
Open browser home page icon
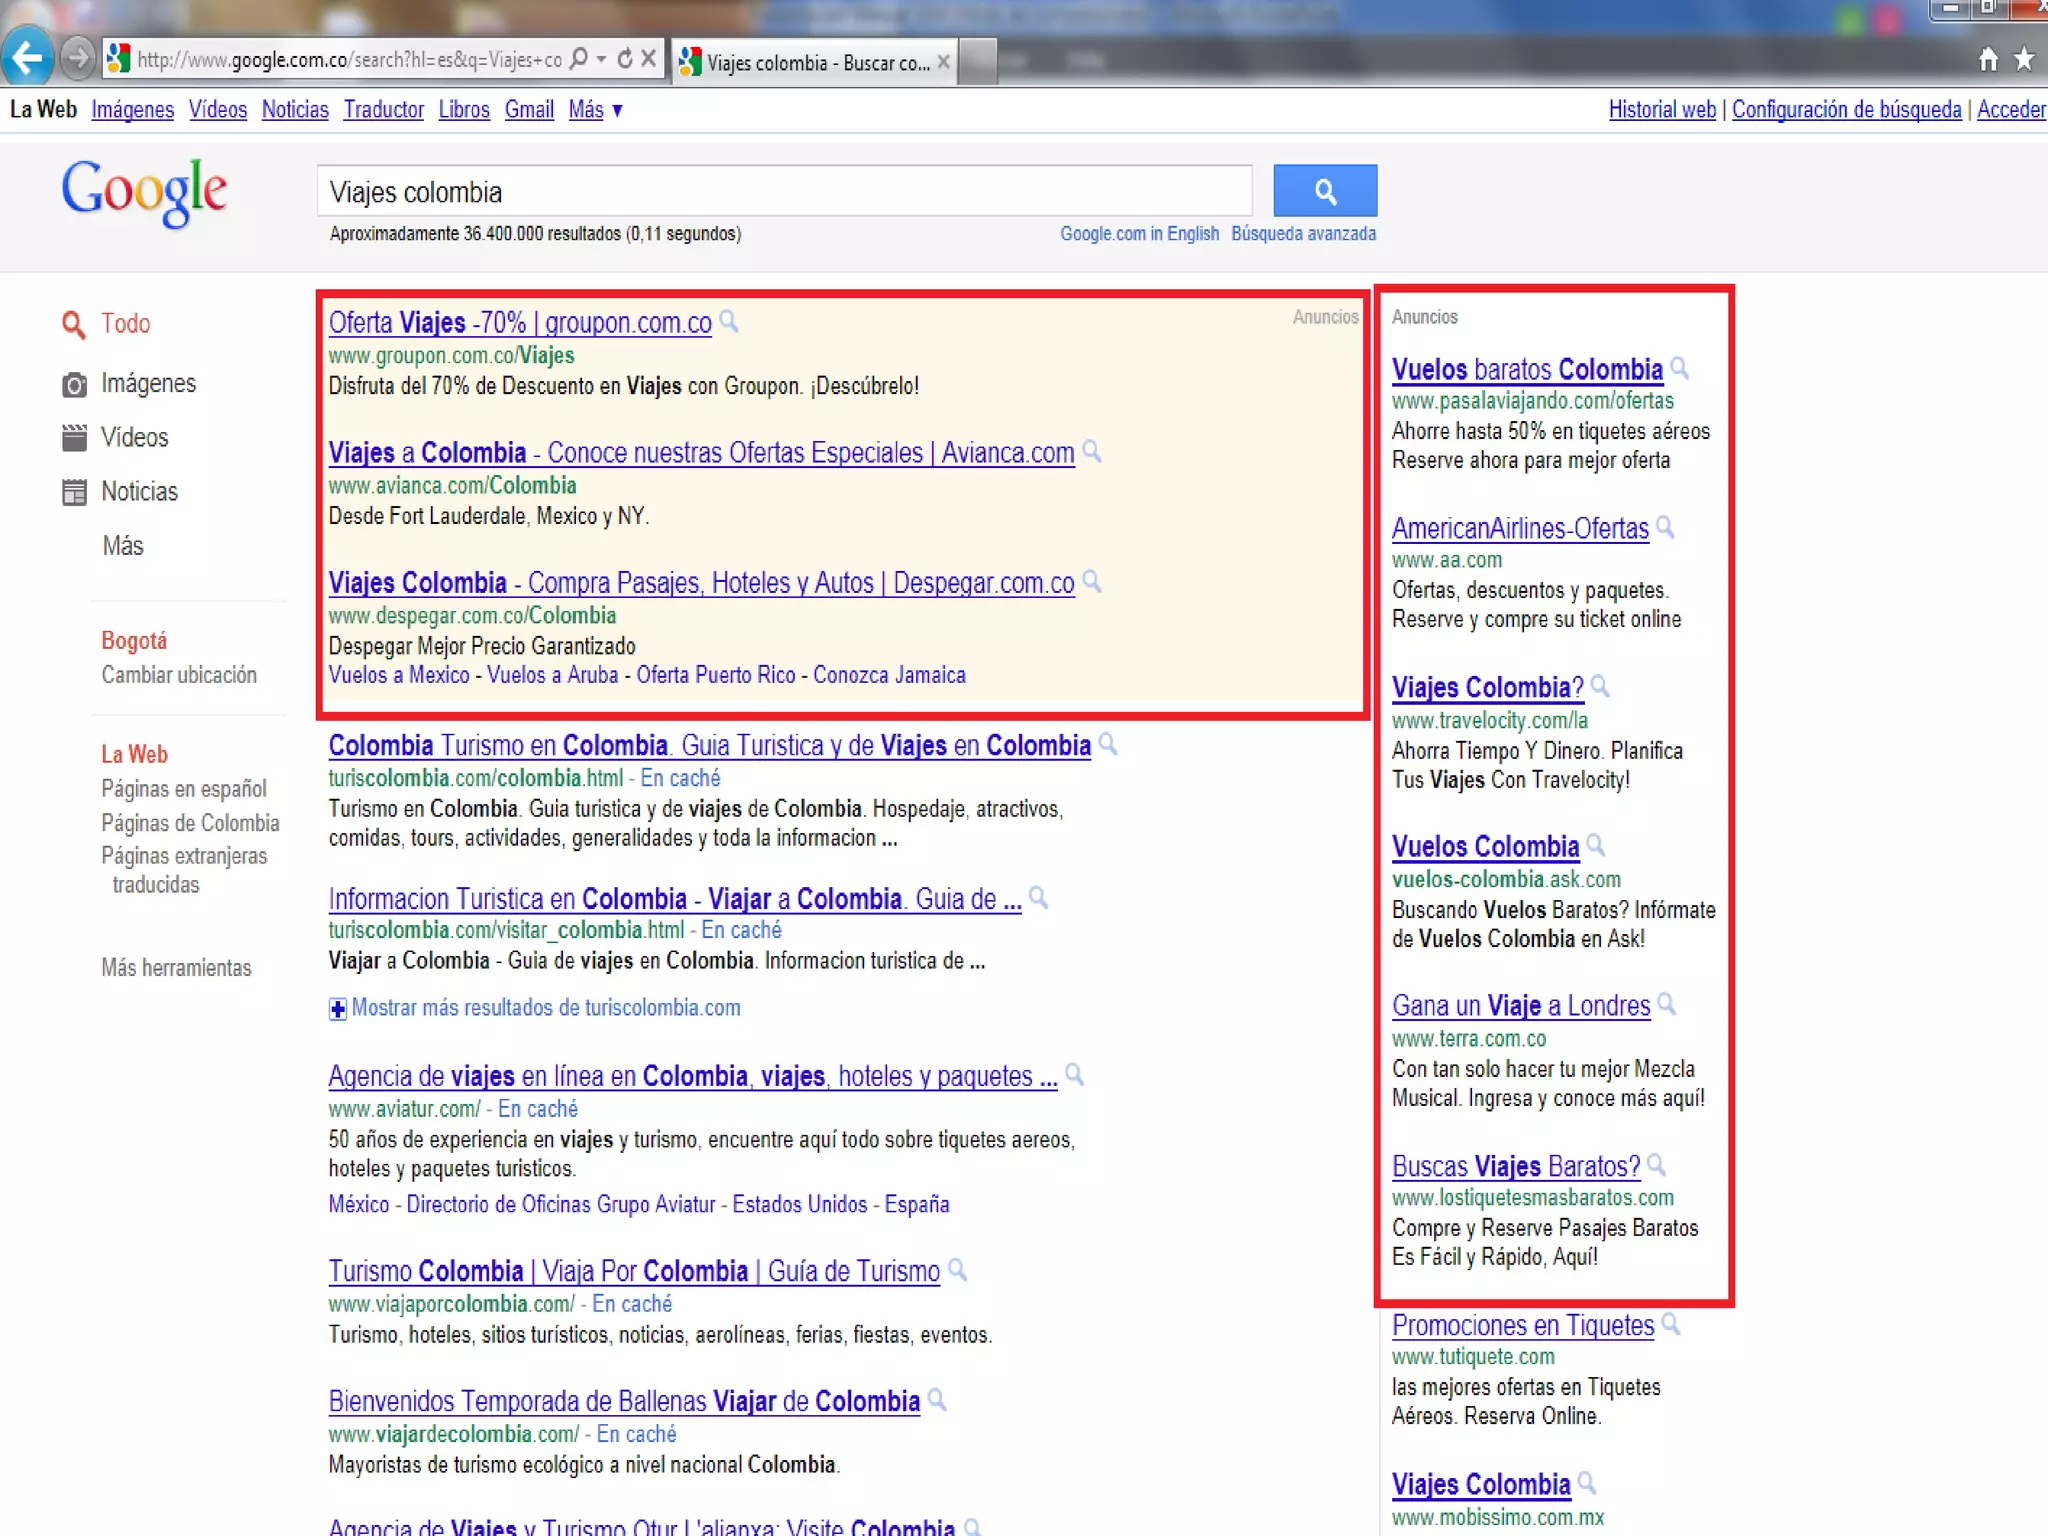[x=1988, y=60]
